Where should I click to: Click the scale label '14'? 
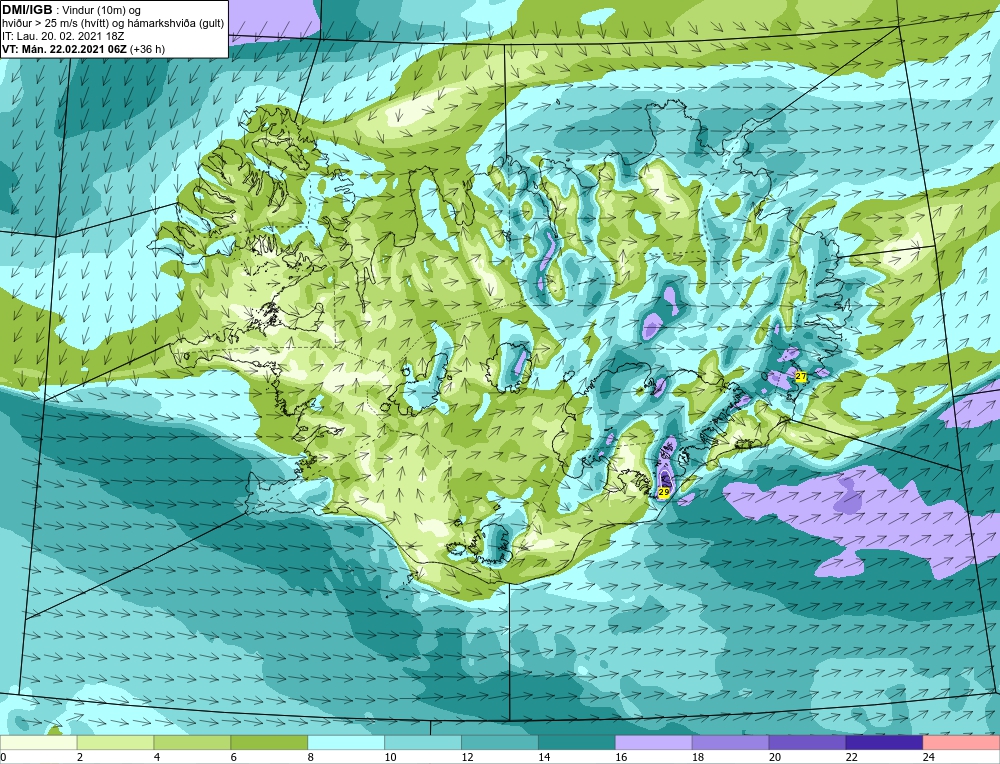click(544, 757)
